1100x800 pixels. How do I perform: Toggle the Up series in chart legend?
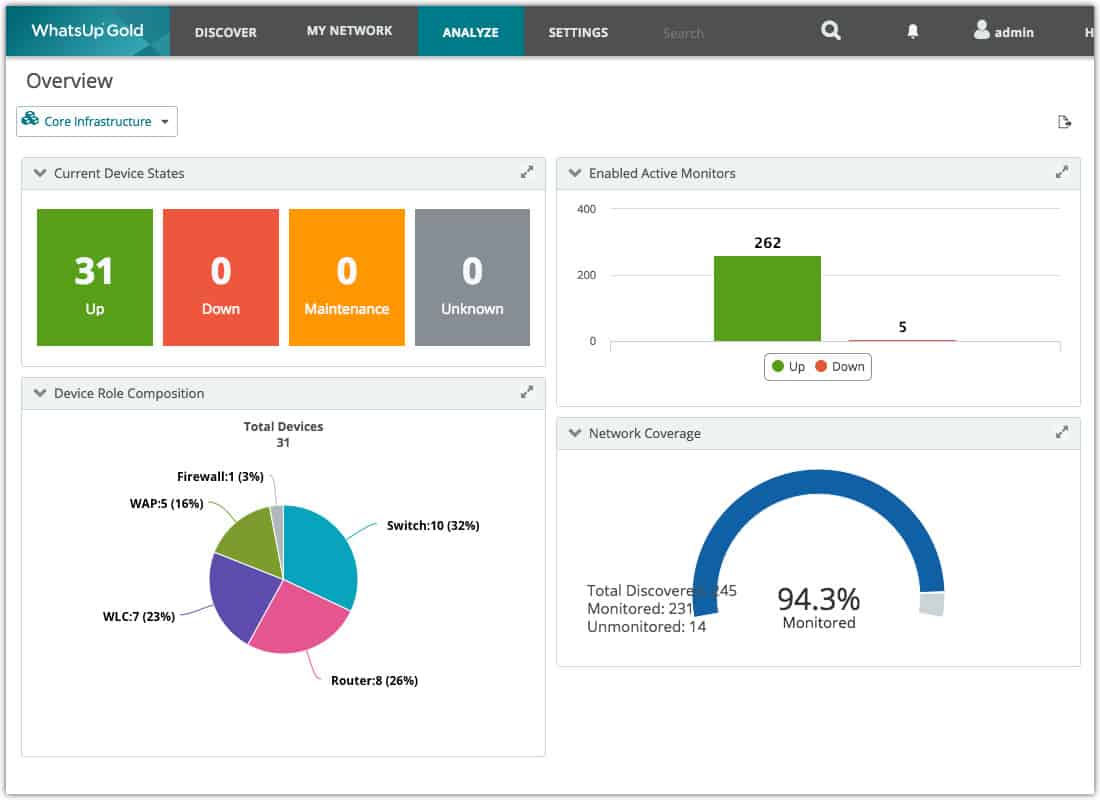[x=788, y=366]
